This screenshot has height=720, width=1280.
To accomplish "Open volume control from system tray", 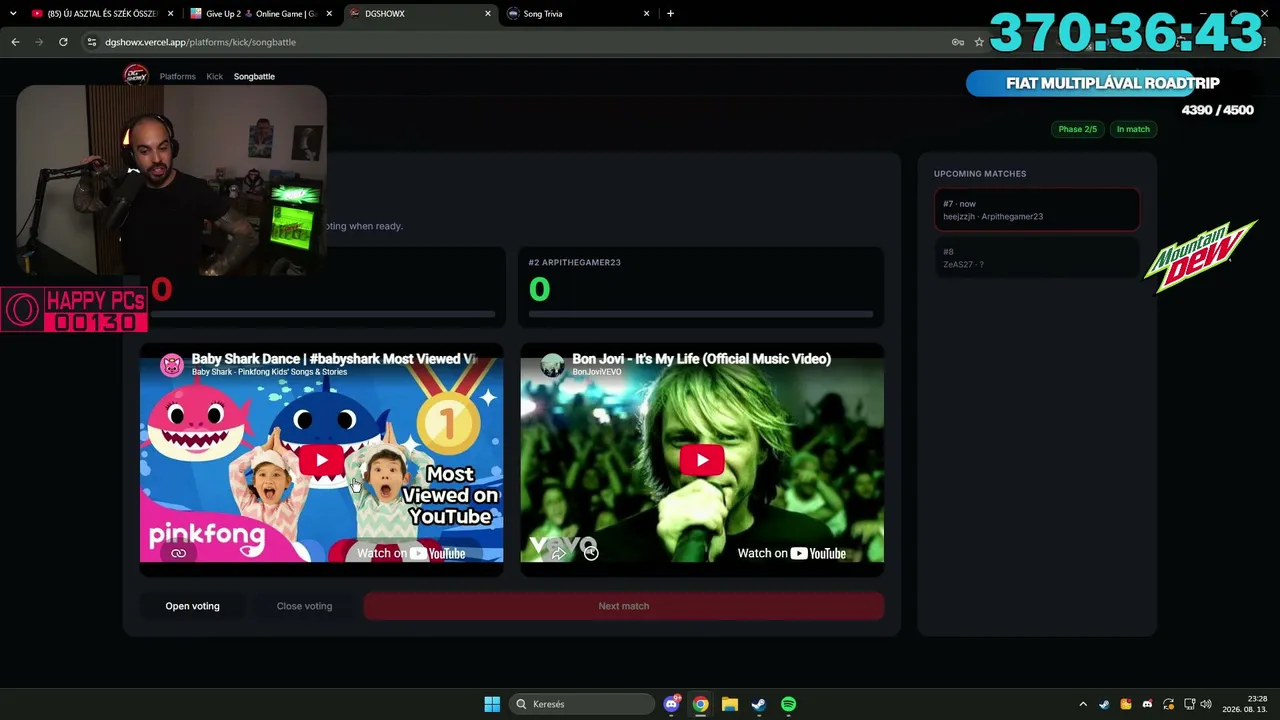I will (1206, 704).
